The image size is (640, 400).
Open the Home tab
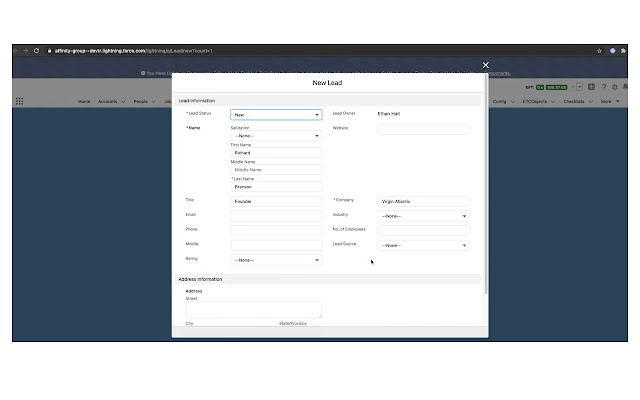point(84,101)
